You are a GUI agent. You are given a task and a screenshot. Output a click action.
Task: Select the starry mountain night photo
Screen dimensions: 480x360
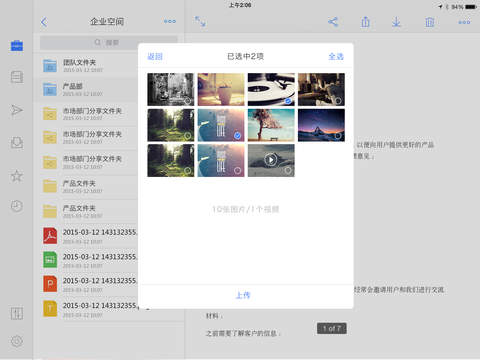click(x=321, y=125)
